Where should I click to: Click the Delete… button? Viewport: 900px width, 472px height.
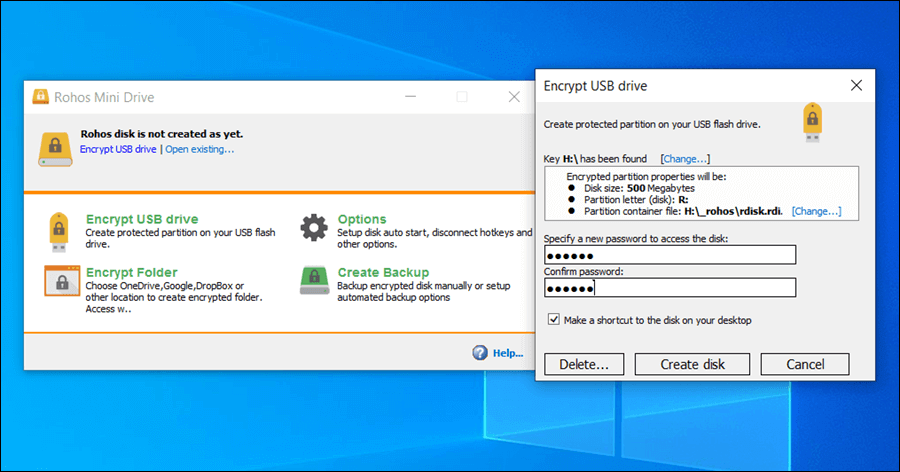(584, 364)
